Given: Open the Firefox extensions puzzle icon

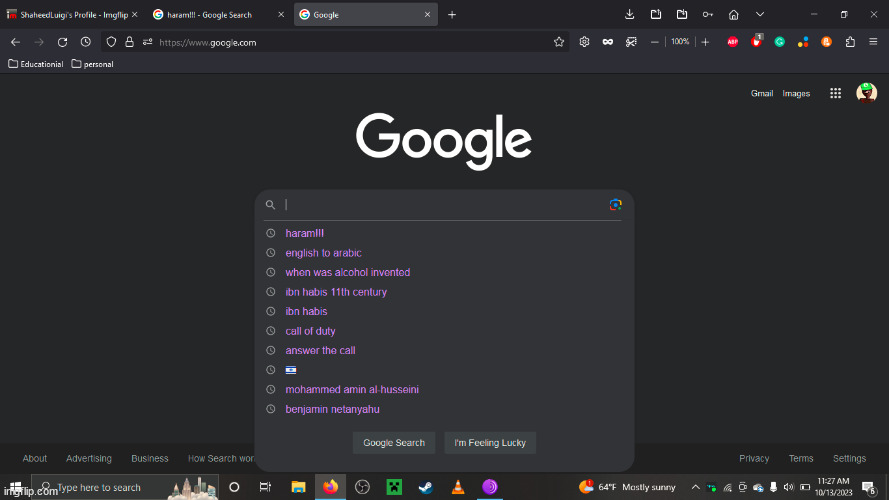Looking at the screenshot, I should [x=850, y=42].
